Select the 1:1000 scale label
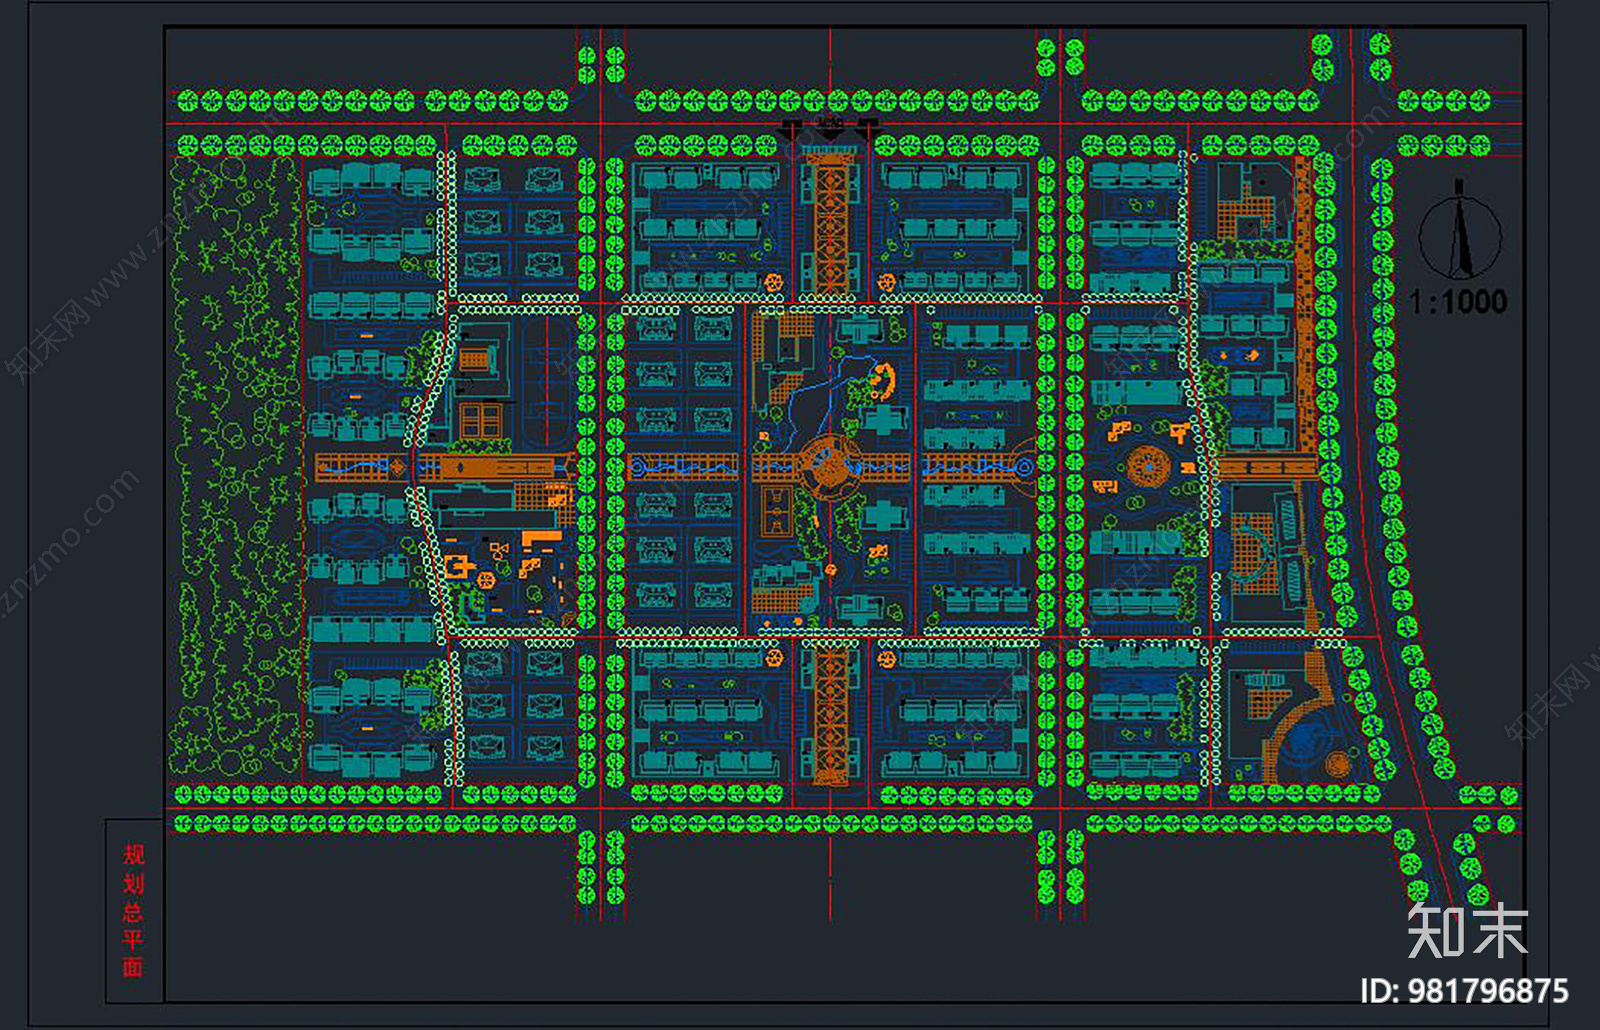1600x1030 pixels. click(x=1458, y=301)
